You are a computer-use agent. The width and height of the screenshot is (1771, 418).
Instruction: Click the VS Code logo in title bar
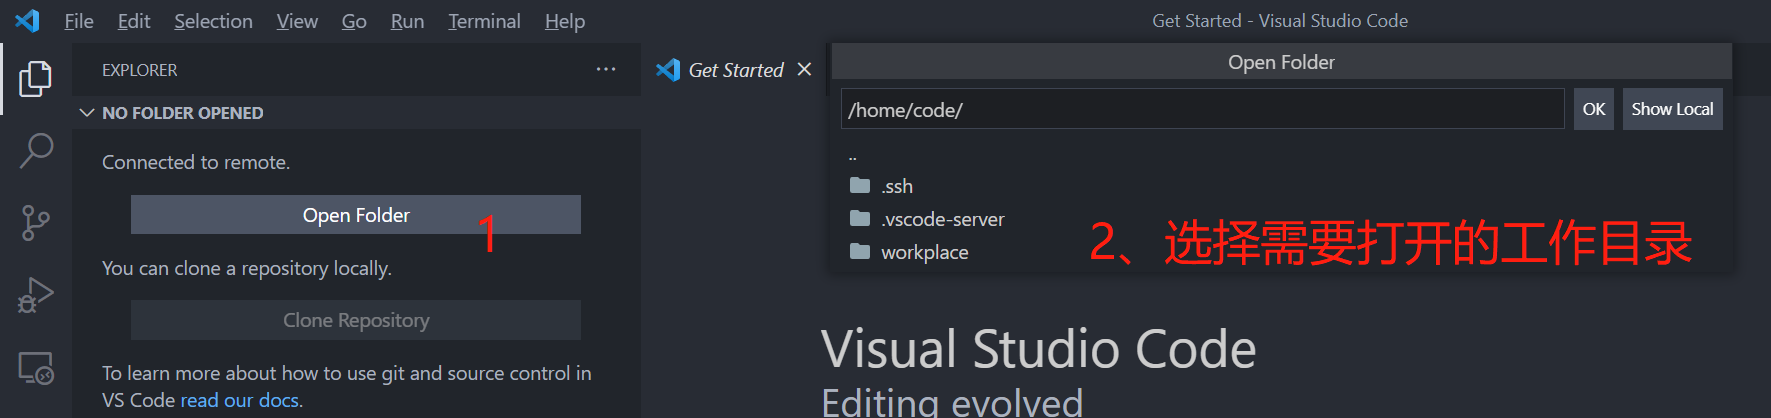click(27, 20)
